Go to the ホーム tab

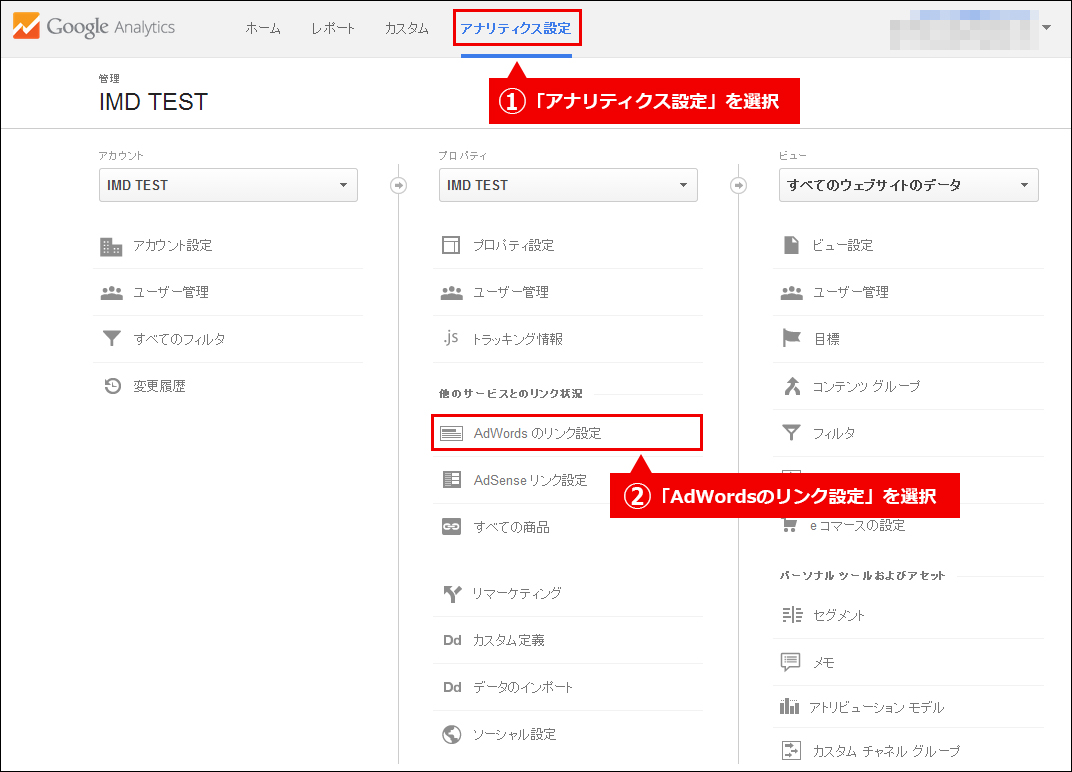pos(263,28)
